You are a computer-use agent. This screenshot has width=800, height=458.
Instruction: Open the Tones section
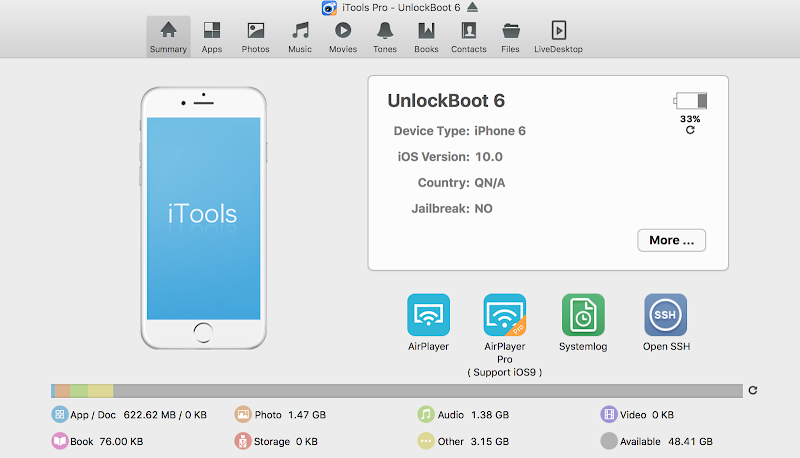(x=385, y=37)
